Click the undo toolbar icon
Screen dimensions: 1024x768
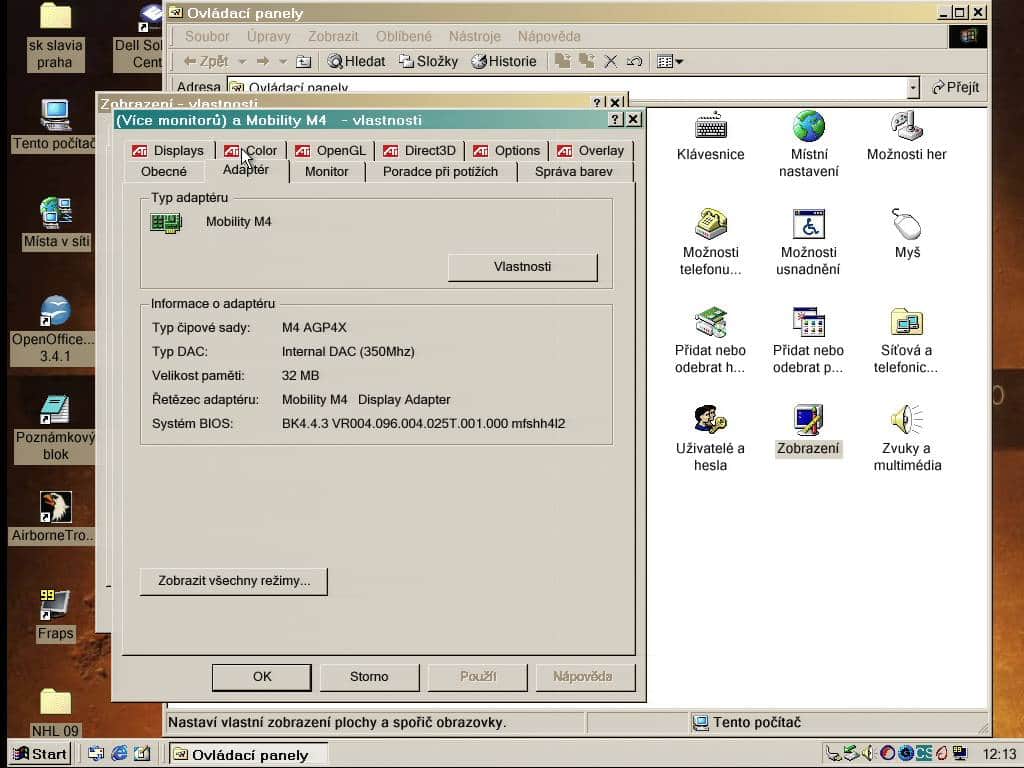click(634, 61)
